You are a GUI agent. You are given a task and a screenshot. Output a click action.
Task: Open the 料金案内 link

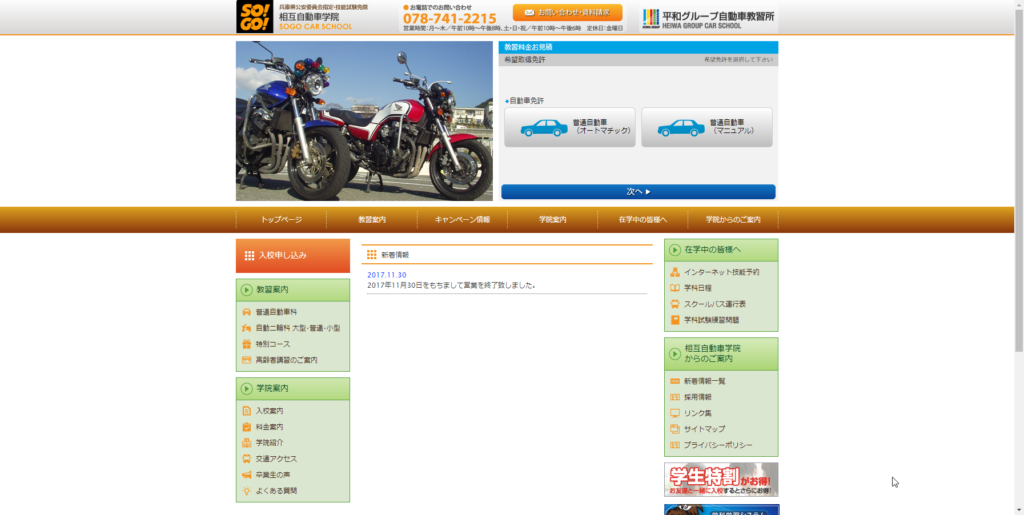pos(270,427)
